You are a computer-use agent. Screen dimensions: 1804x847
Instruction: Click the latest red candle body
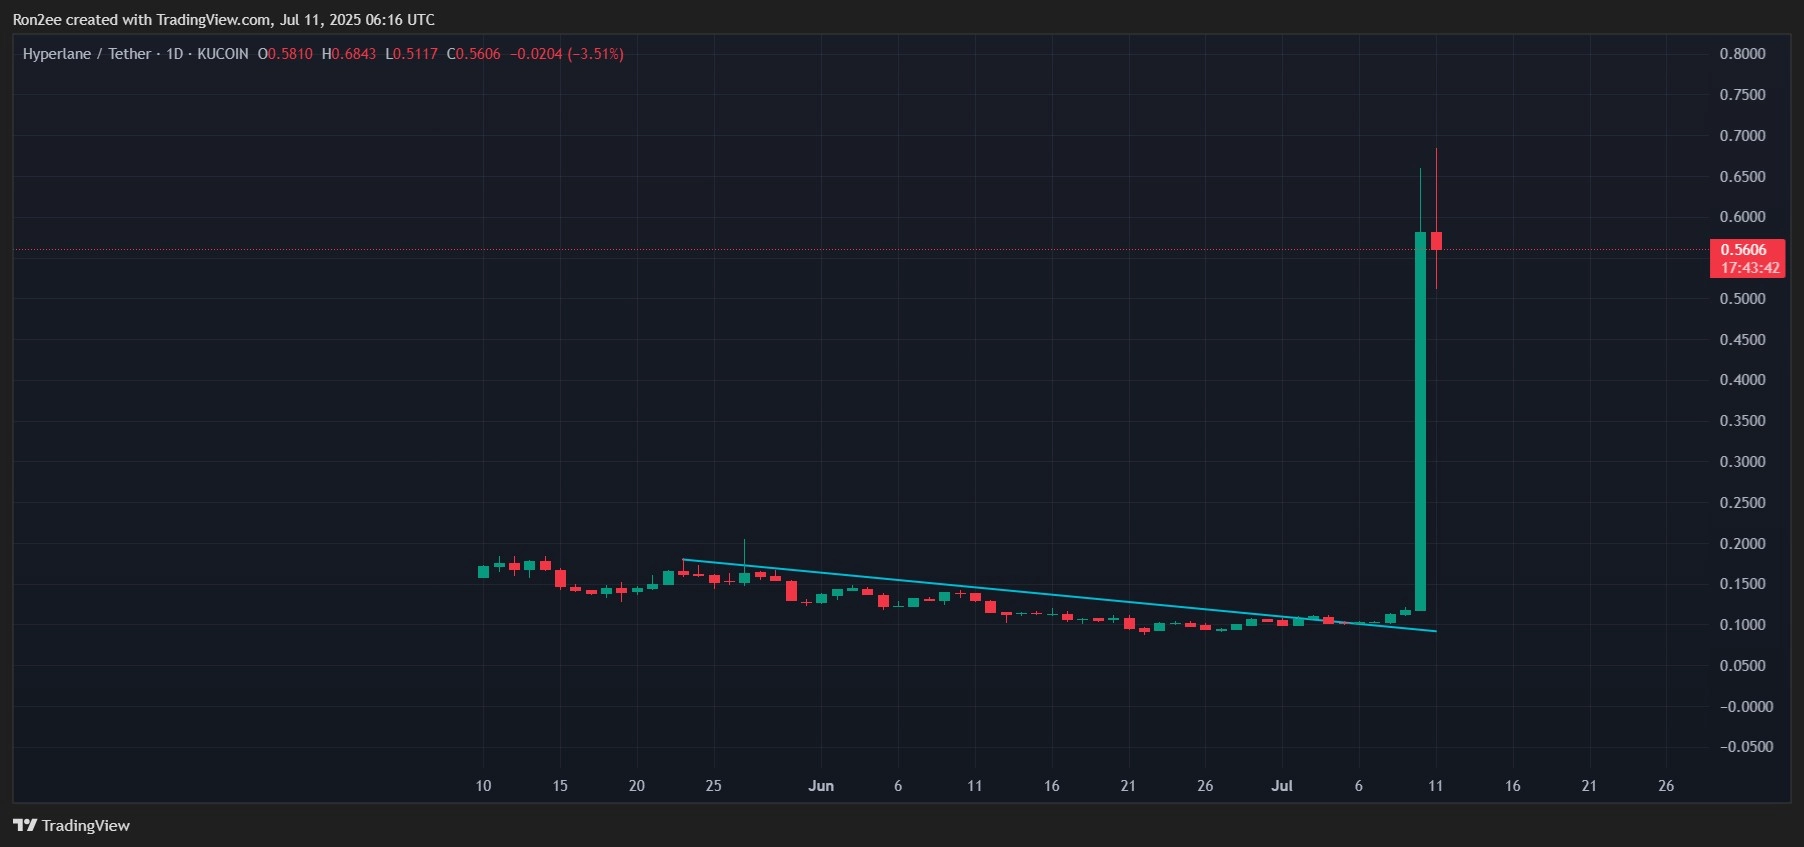coord(1436,241)
